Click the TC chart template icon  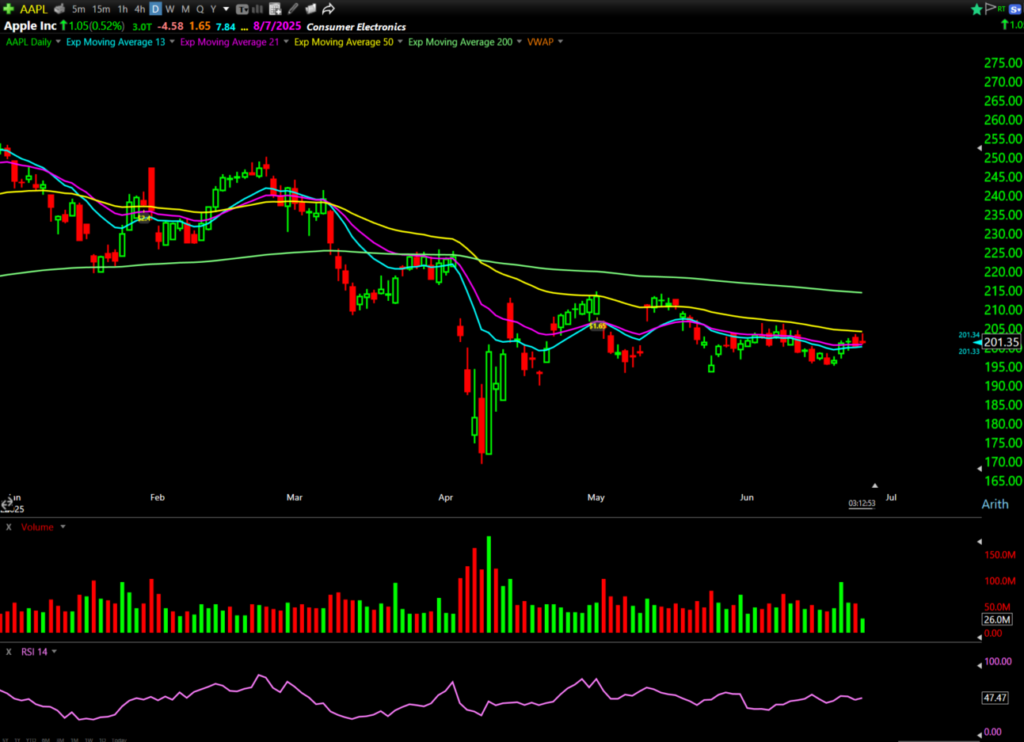pos(242,9)
